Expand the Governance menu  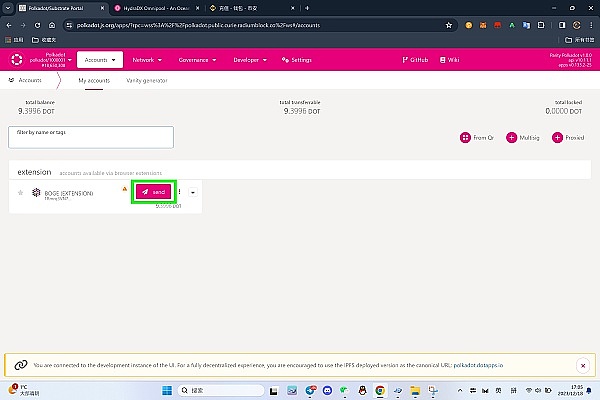click(x=197, y=60)
